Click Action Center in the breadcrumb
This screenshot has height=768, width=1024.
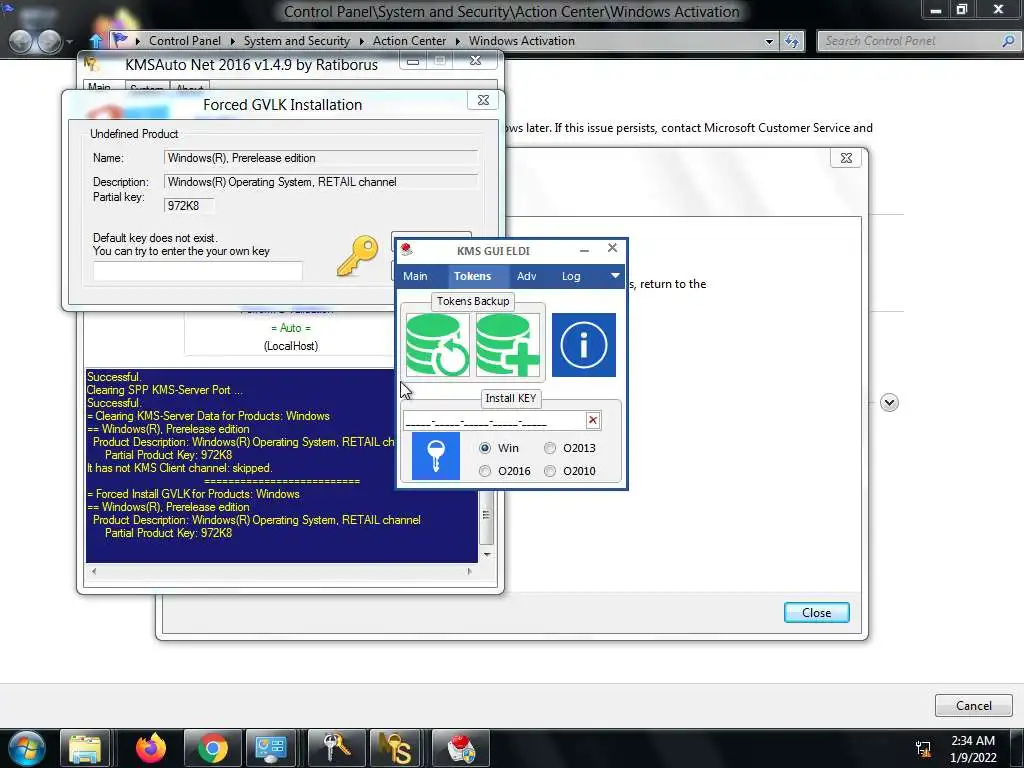409,40
